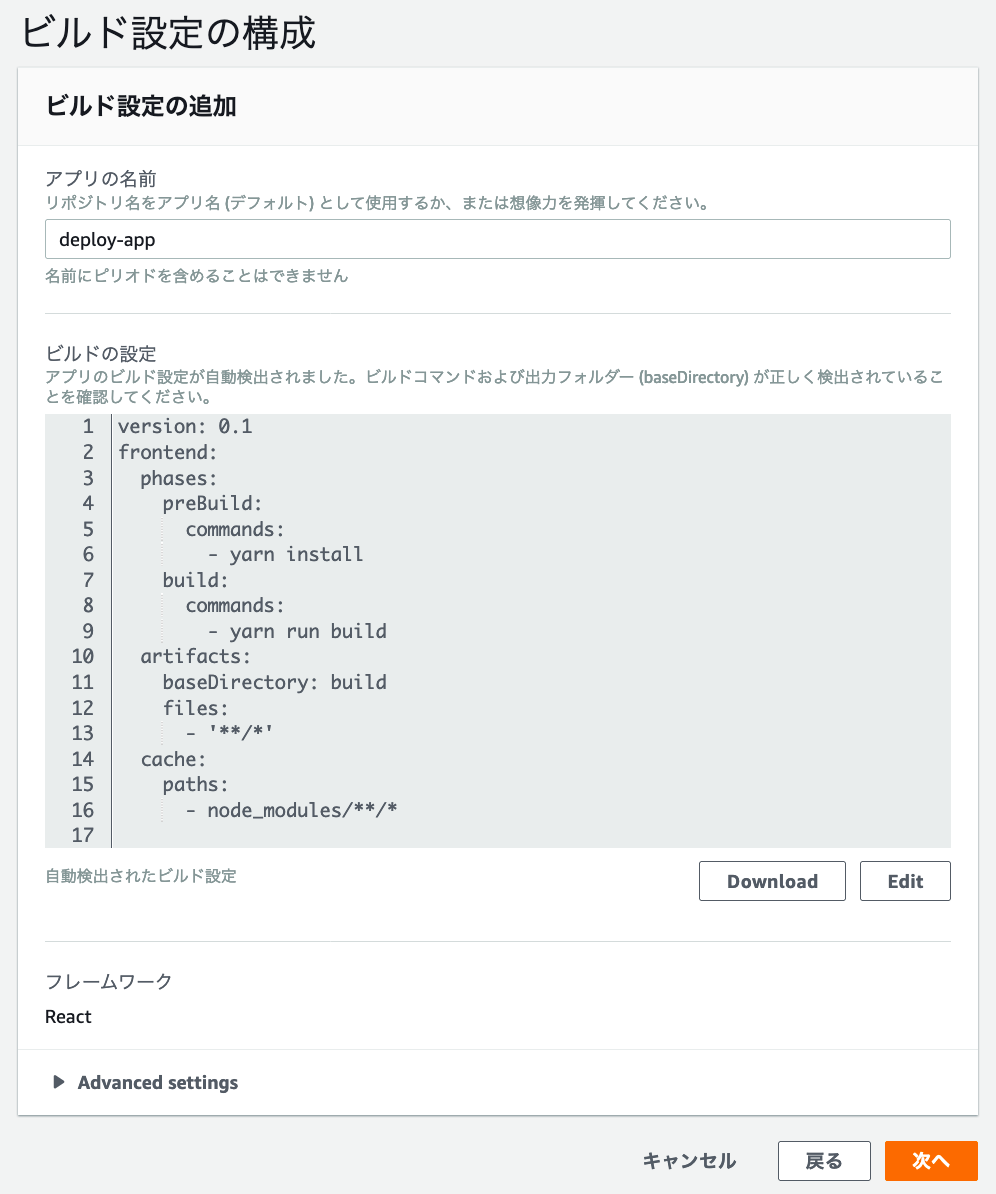Viewport: 996px width, 1194px height.
Task: Click the 'cache:' line
Action: (x=174, y=759)
